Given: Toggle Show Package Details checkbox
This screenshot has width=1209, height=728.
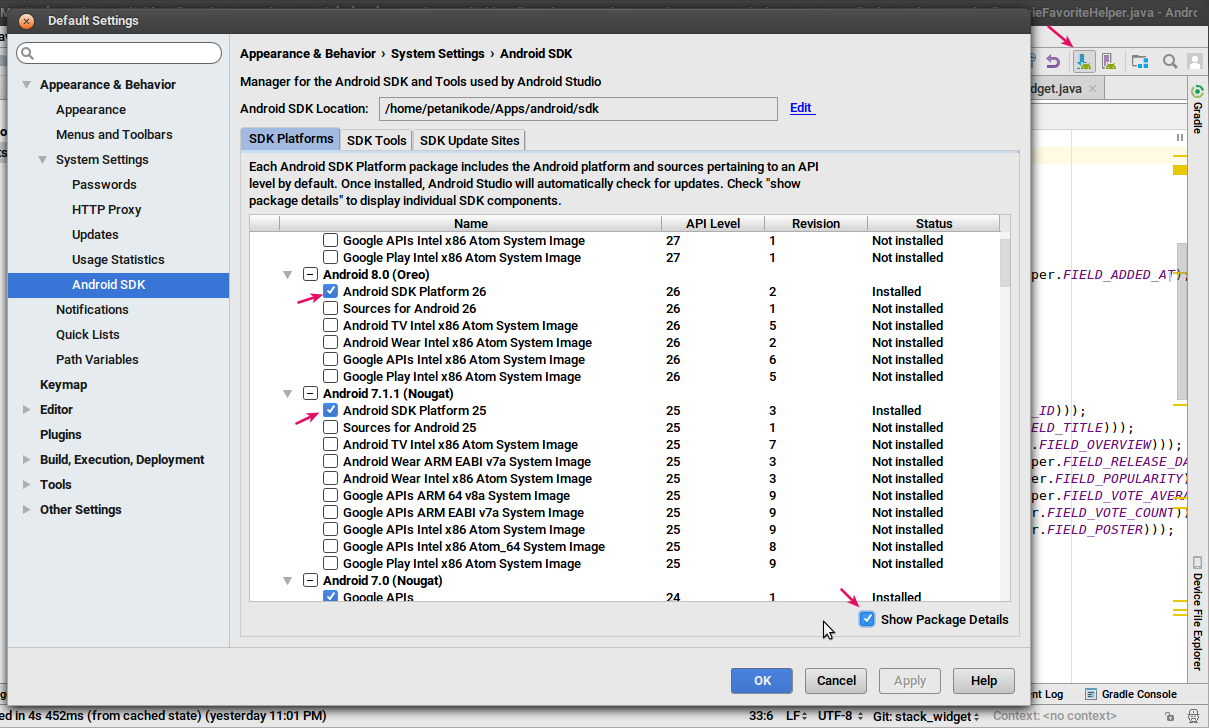Looking at the screenshot, I should pos(867,619).
